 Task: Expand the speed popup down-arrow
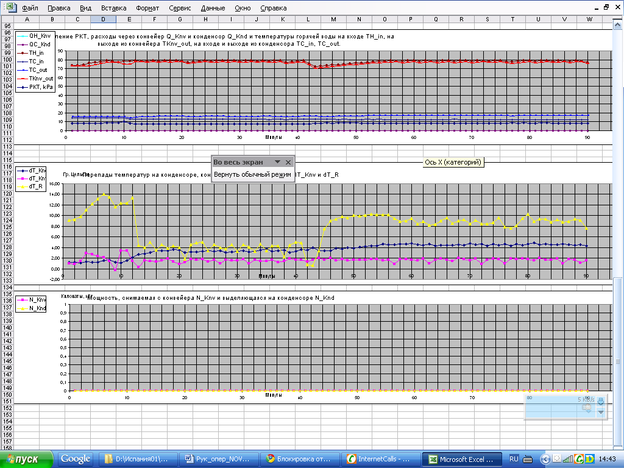(601, 413)
